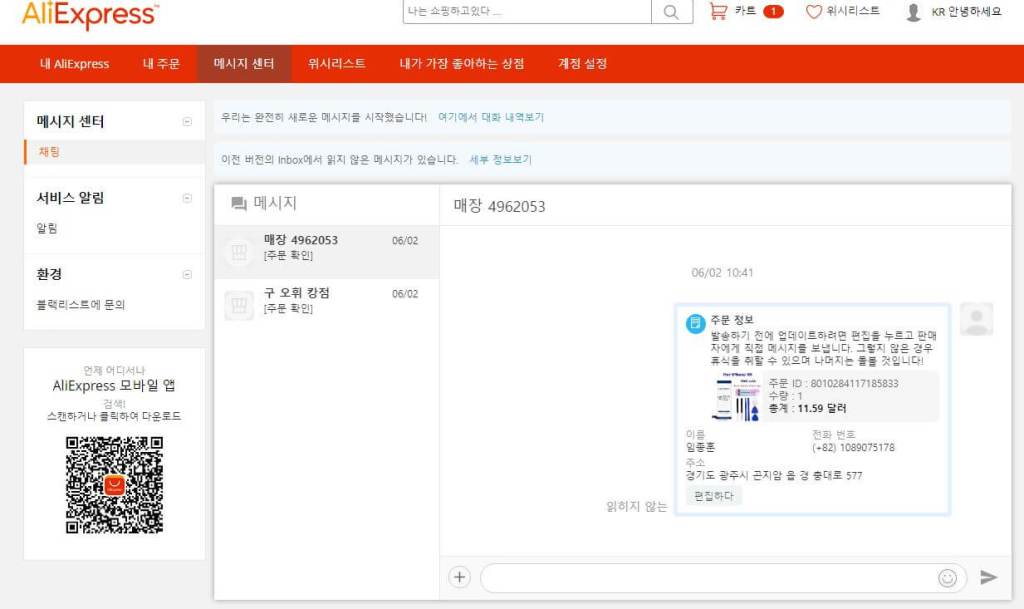Click the 카트 label in header

[745, 11]
